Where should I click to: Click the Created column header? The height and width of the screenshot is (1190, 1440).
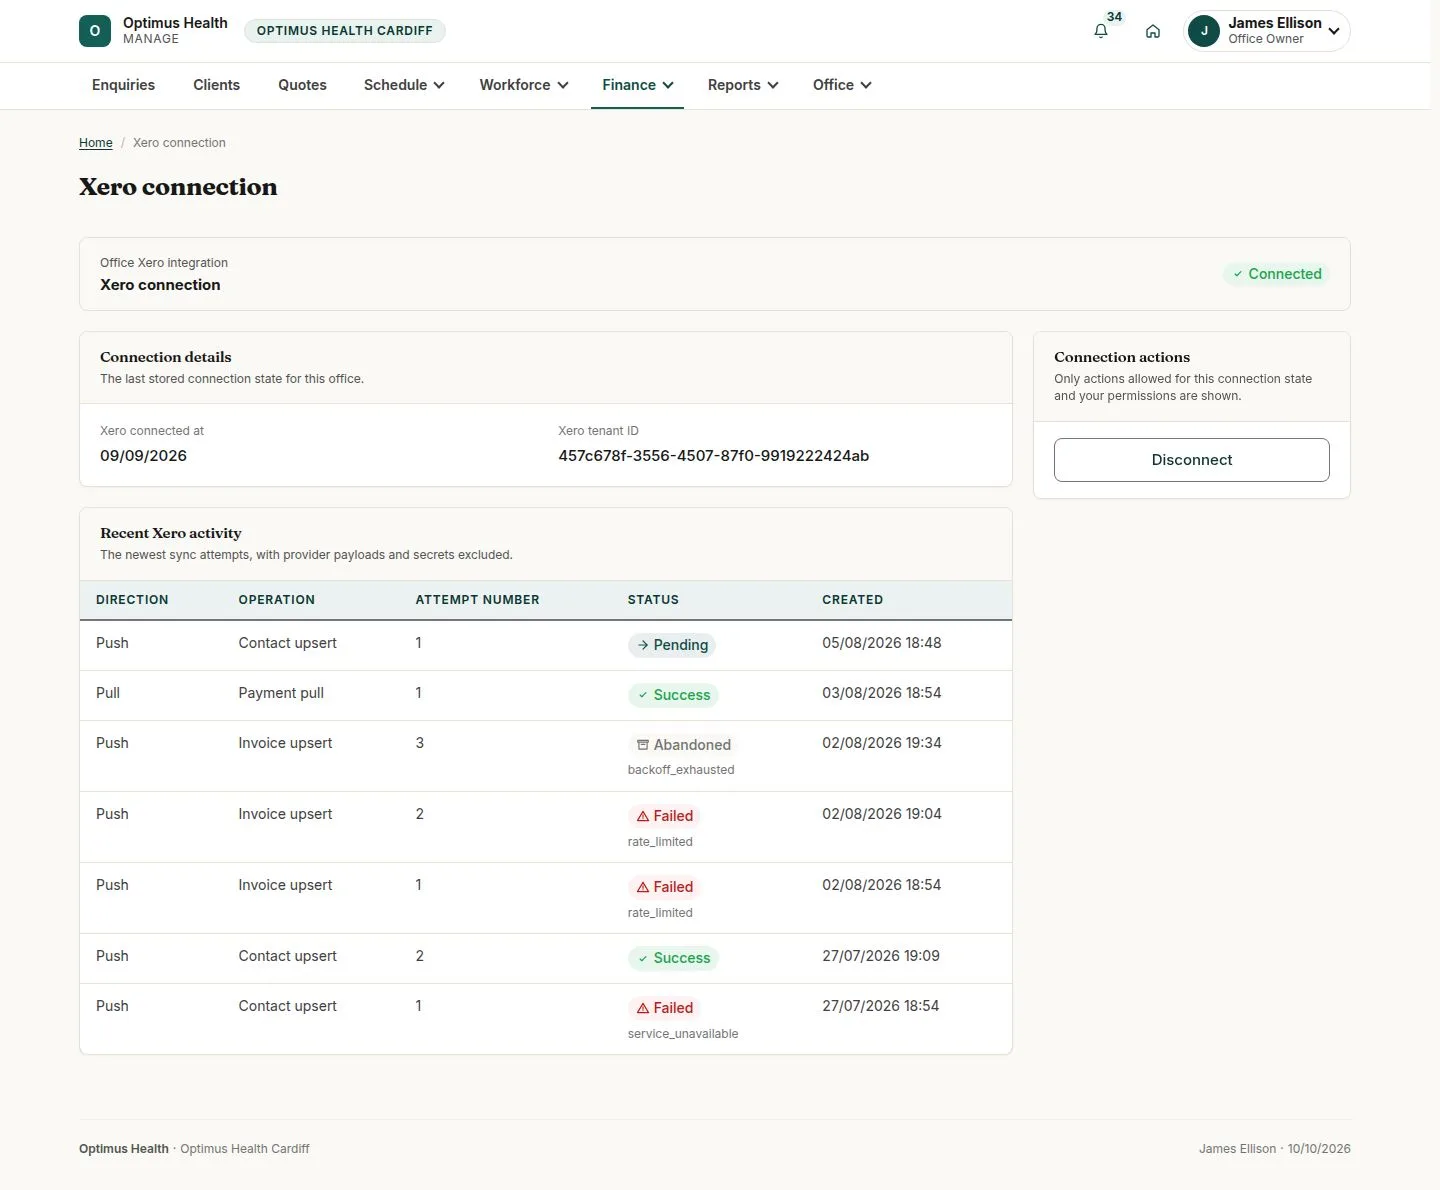pos(852,600)
